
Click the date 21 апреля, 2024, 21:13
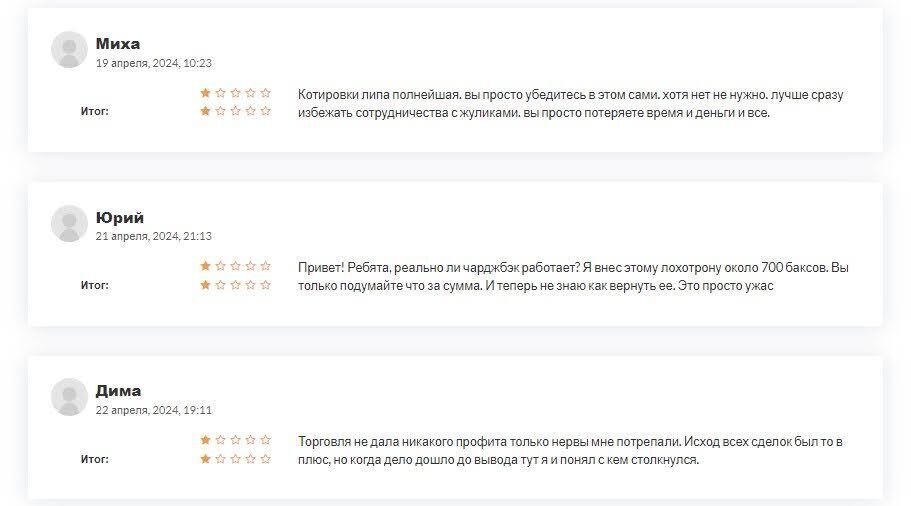[154, 236]
